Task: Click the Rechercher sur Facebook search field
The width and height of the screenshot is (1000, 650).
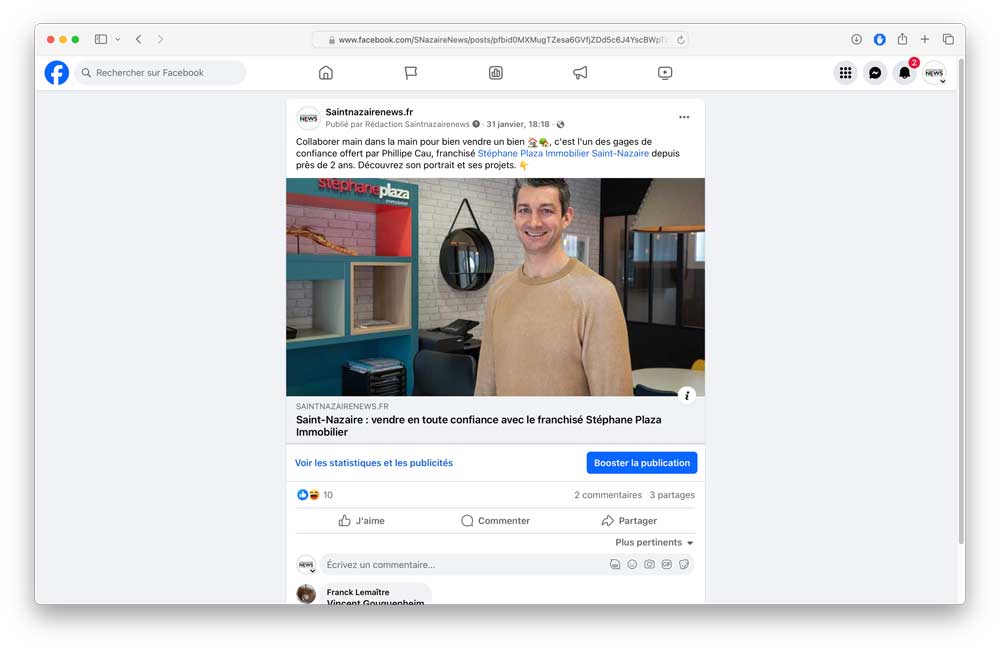Action: point(161,73)
